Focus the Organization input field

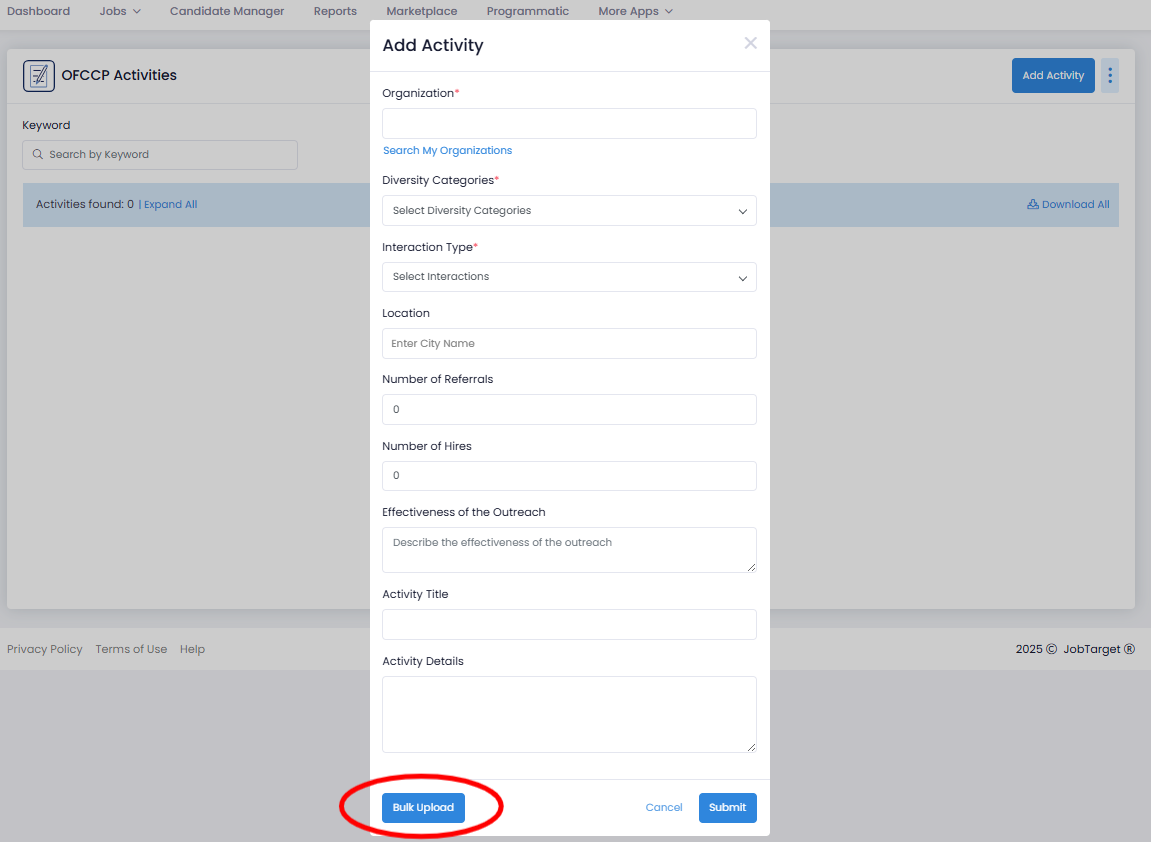point(569,123)
